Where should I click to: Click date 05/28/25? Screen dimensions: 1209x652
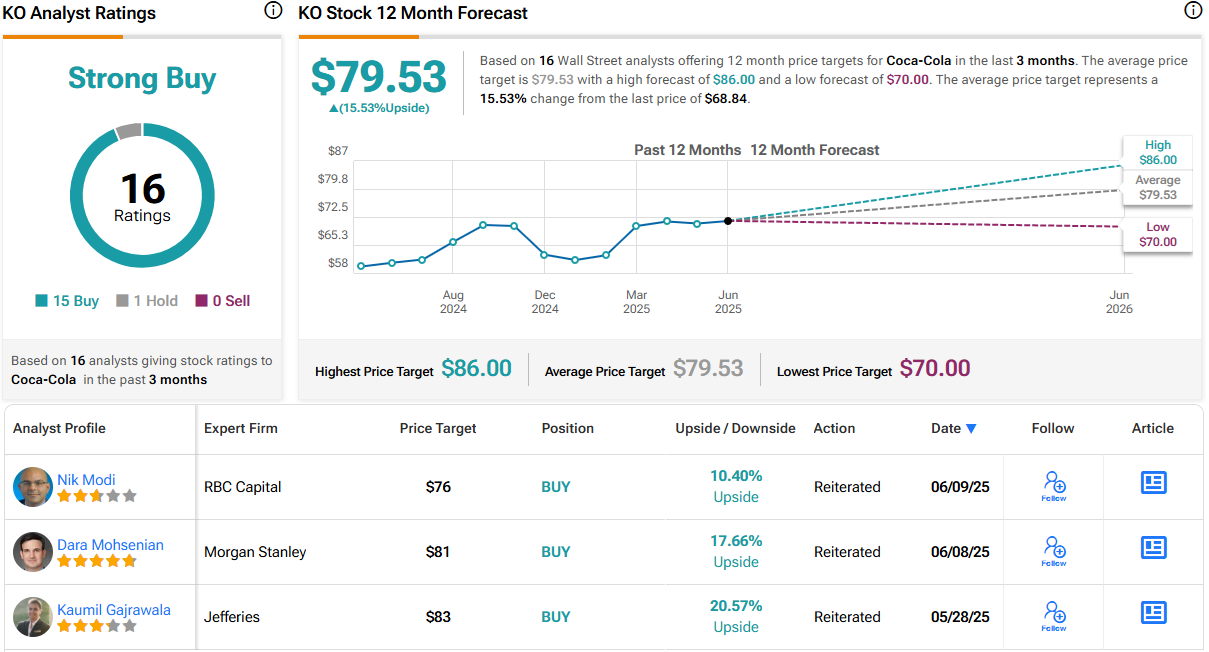(x=960, y=617)
